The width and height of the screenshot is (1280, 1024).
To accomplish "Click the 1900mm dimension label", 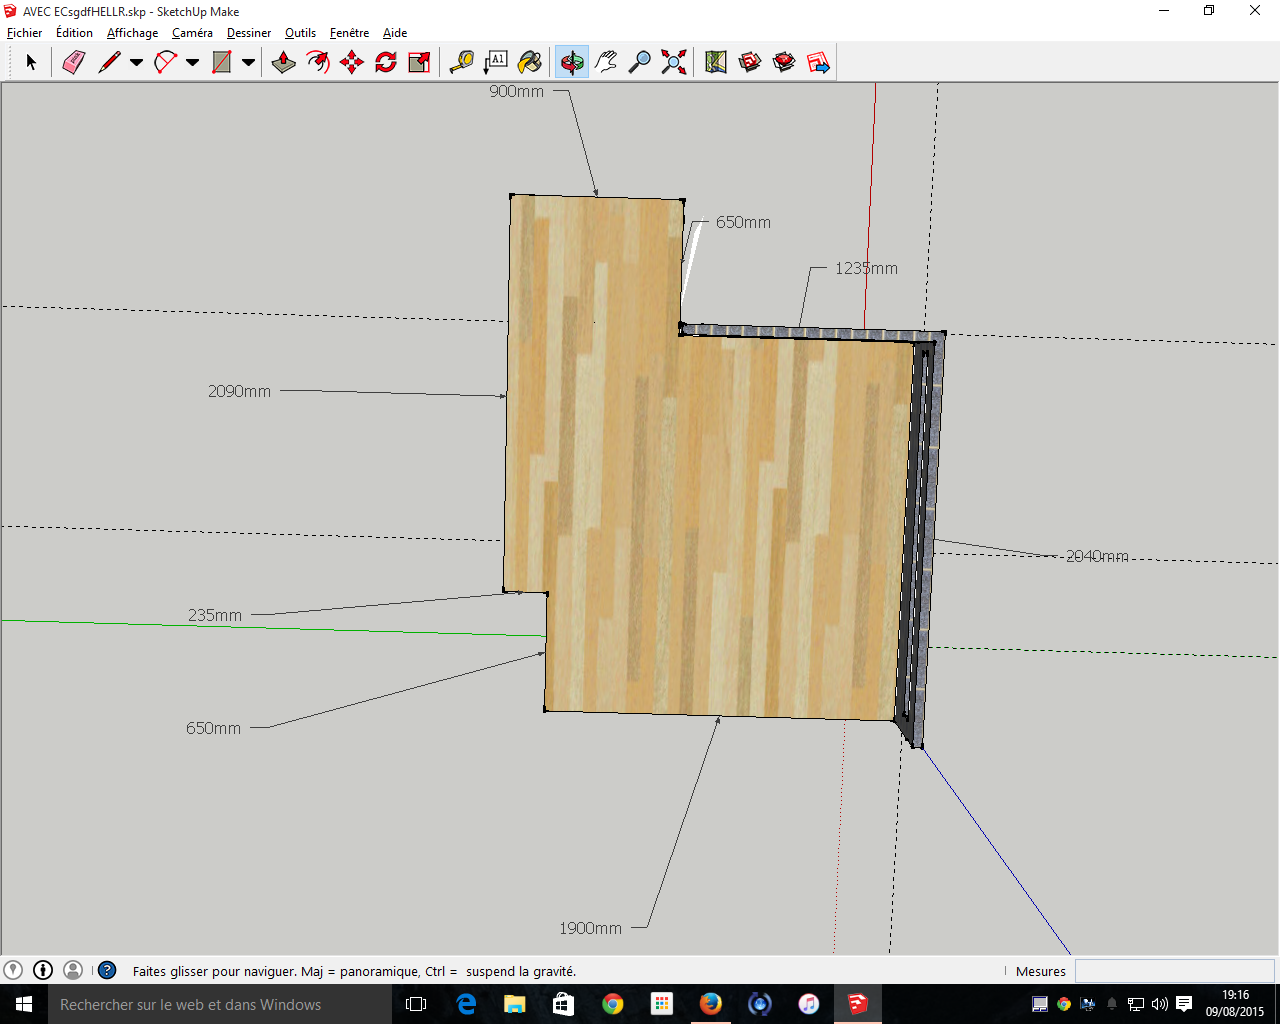I will pos(590,928).
